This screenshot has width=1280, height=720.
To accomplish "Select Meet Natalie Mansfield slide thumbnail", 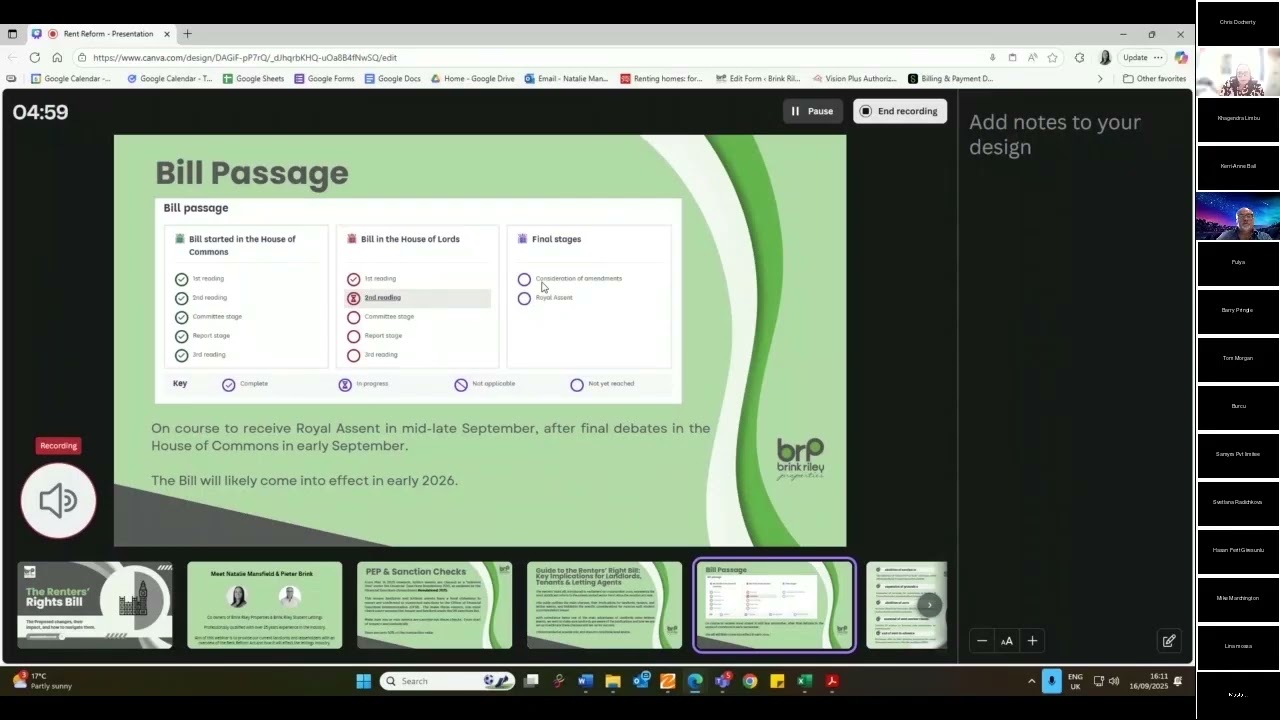I will coord(265,605).
